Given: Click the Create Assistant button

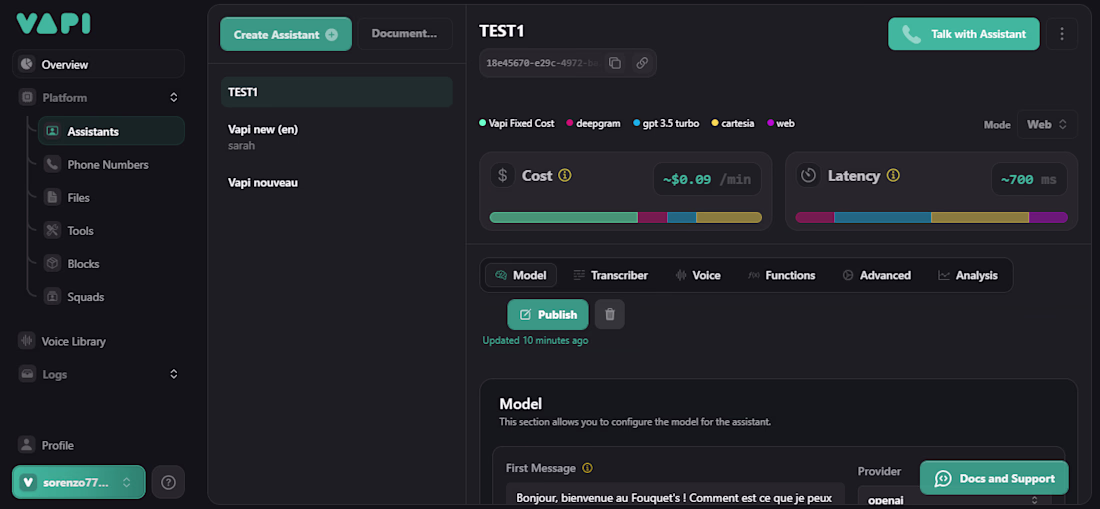Looking at the screenshot, I should [x=286, y=34].
